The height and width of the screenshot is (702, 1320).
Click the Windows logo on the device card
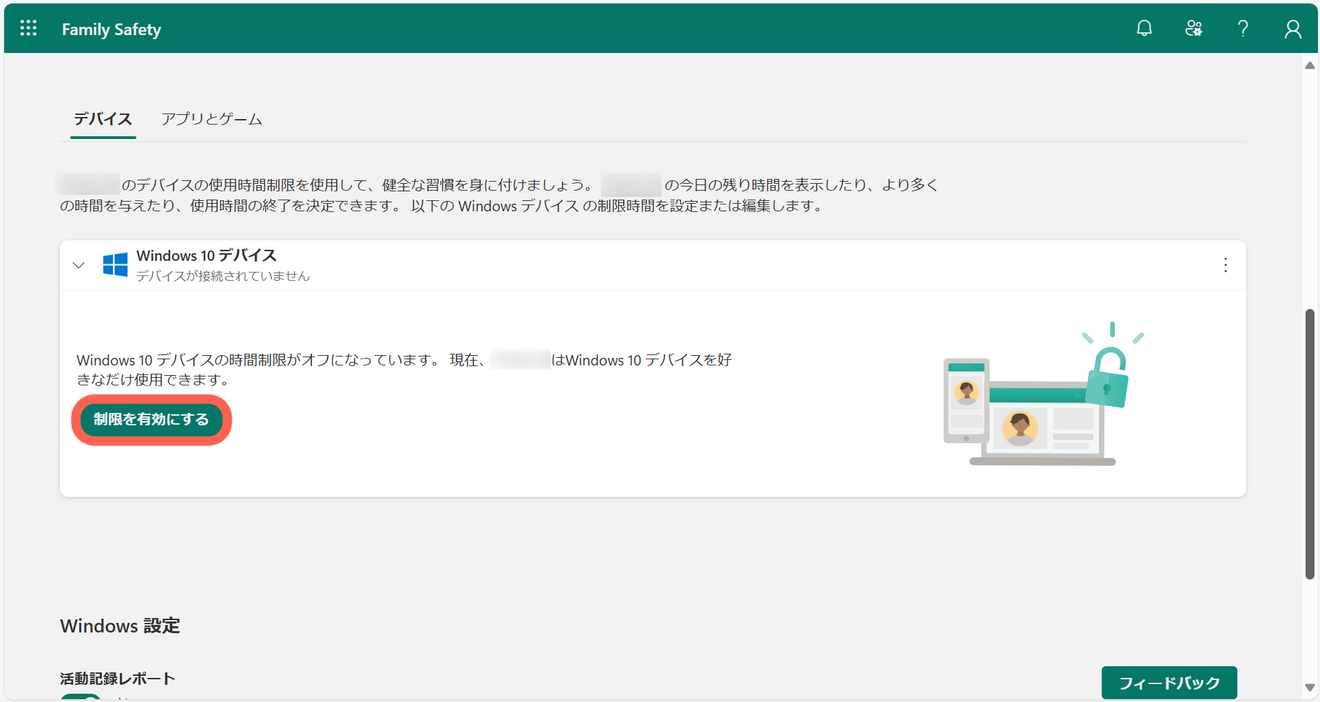pos(115,265)
